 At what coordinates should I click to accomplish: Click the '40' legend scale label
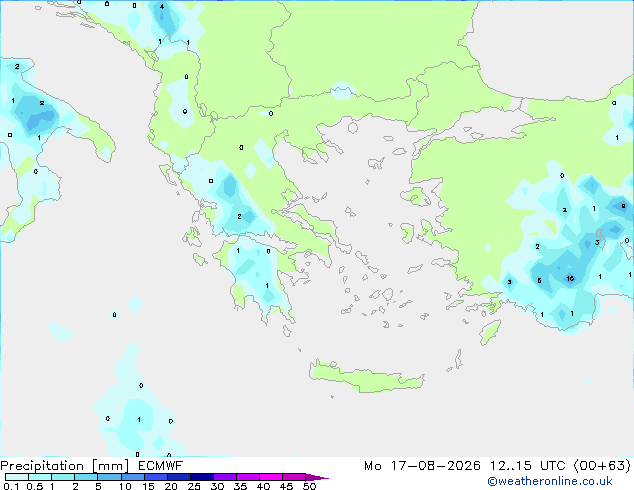coord(263,486)
